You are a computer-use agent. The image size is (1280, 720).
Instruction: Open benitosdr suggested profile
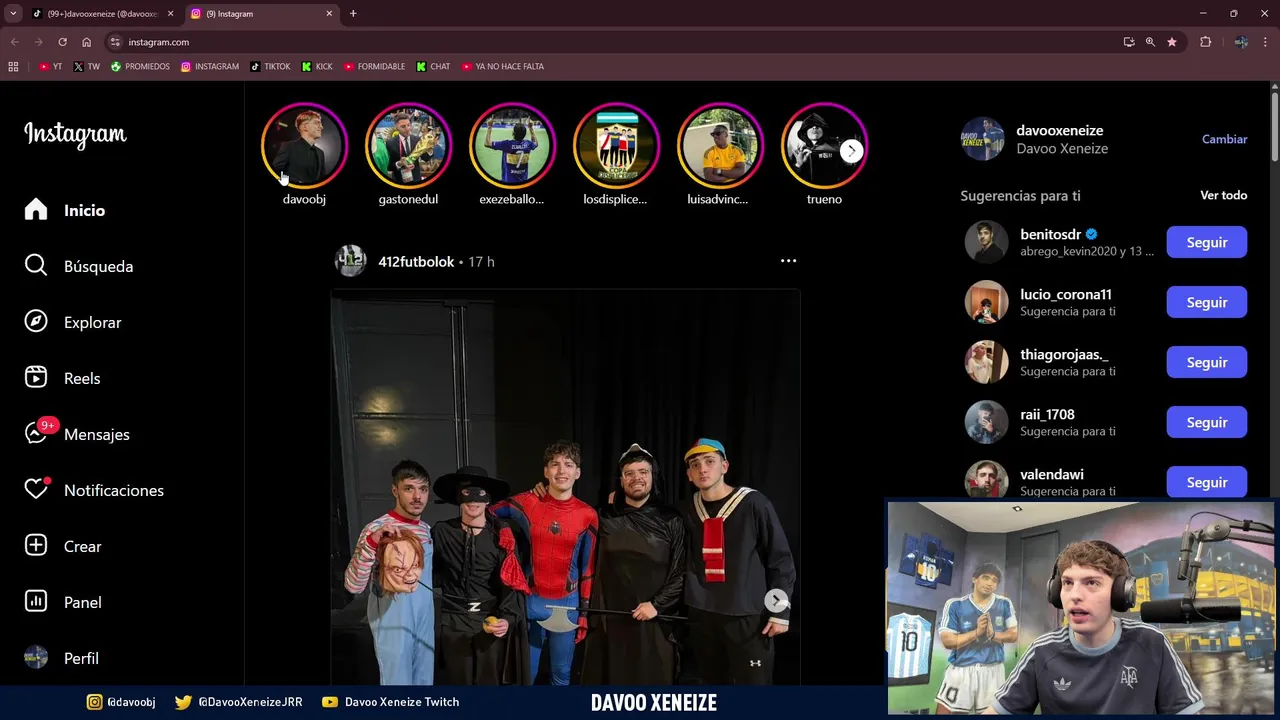point(1050,234)
